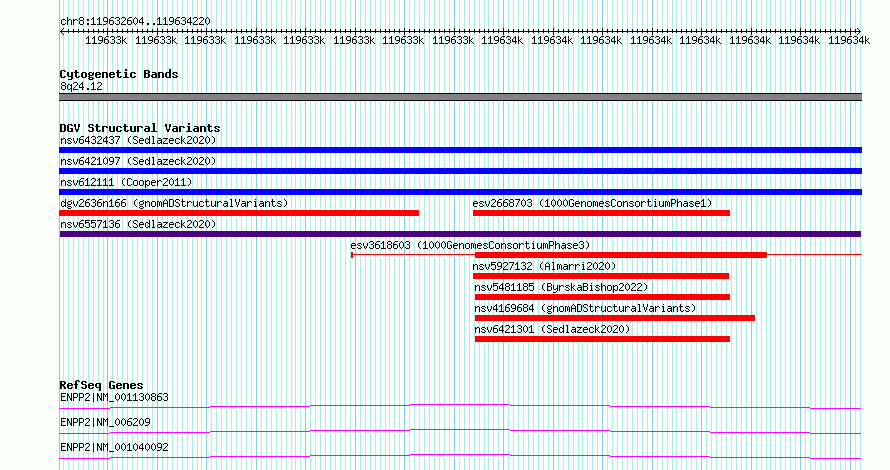Select the ENPP2 NM_001040092 magenta gene line
The image size is (890, 470).
[x=460, y=456]
